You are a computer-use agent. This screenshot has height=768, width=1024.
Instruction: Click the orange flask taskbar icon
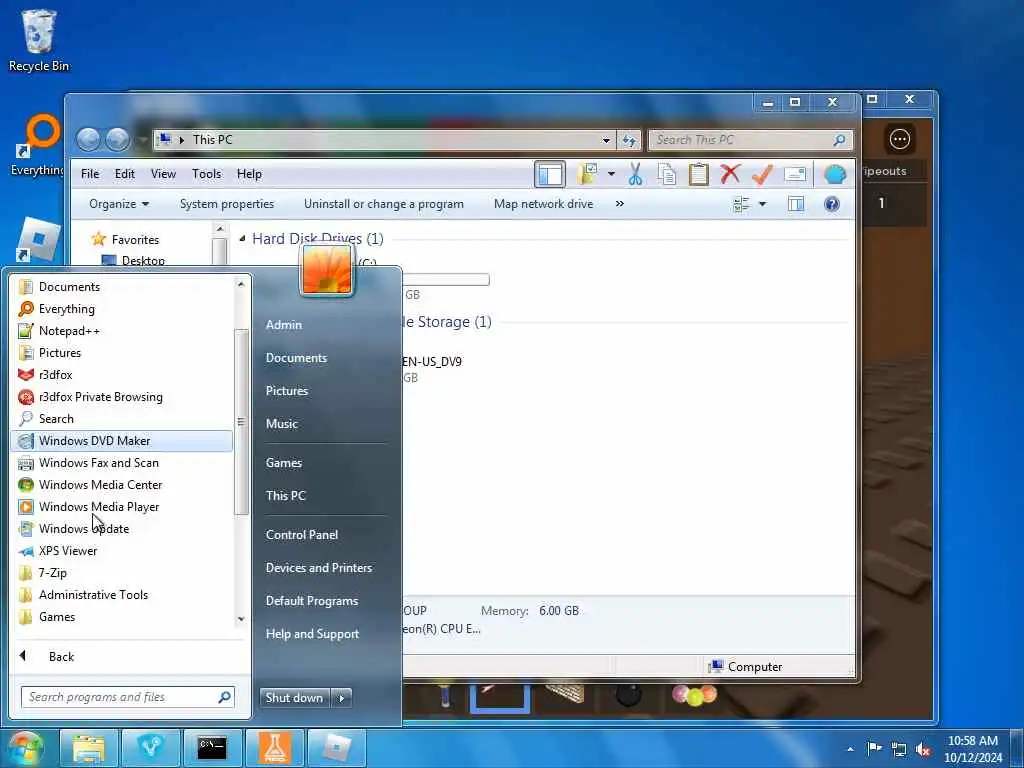pyautogui.click(x=274, y=748)
